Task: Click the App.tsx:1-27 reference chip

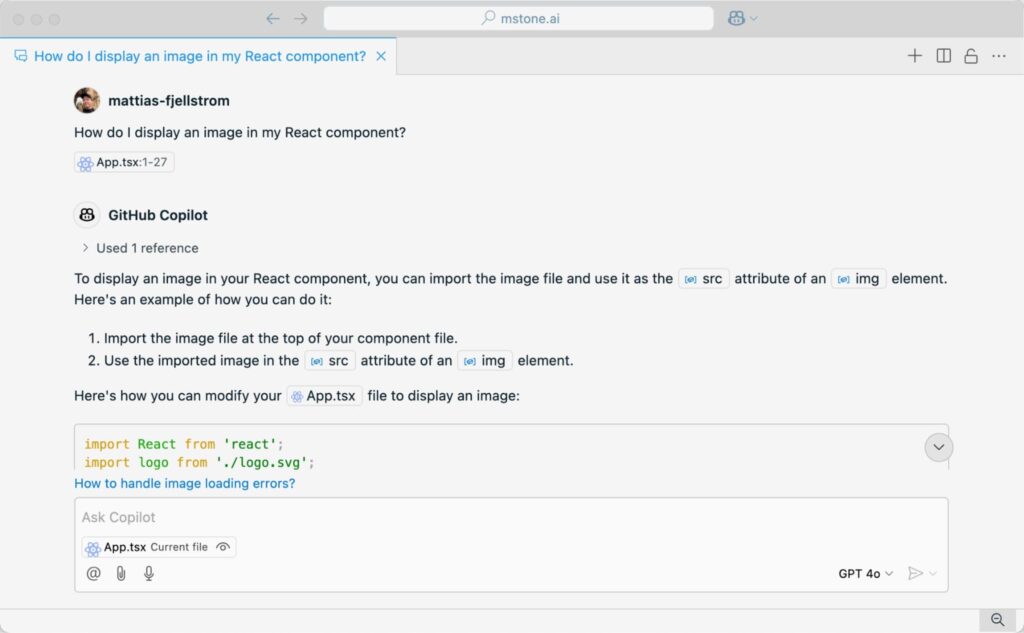Action: [x=123, y=162]
